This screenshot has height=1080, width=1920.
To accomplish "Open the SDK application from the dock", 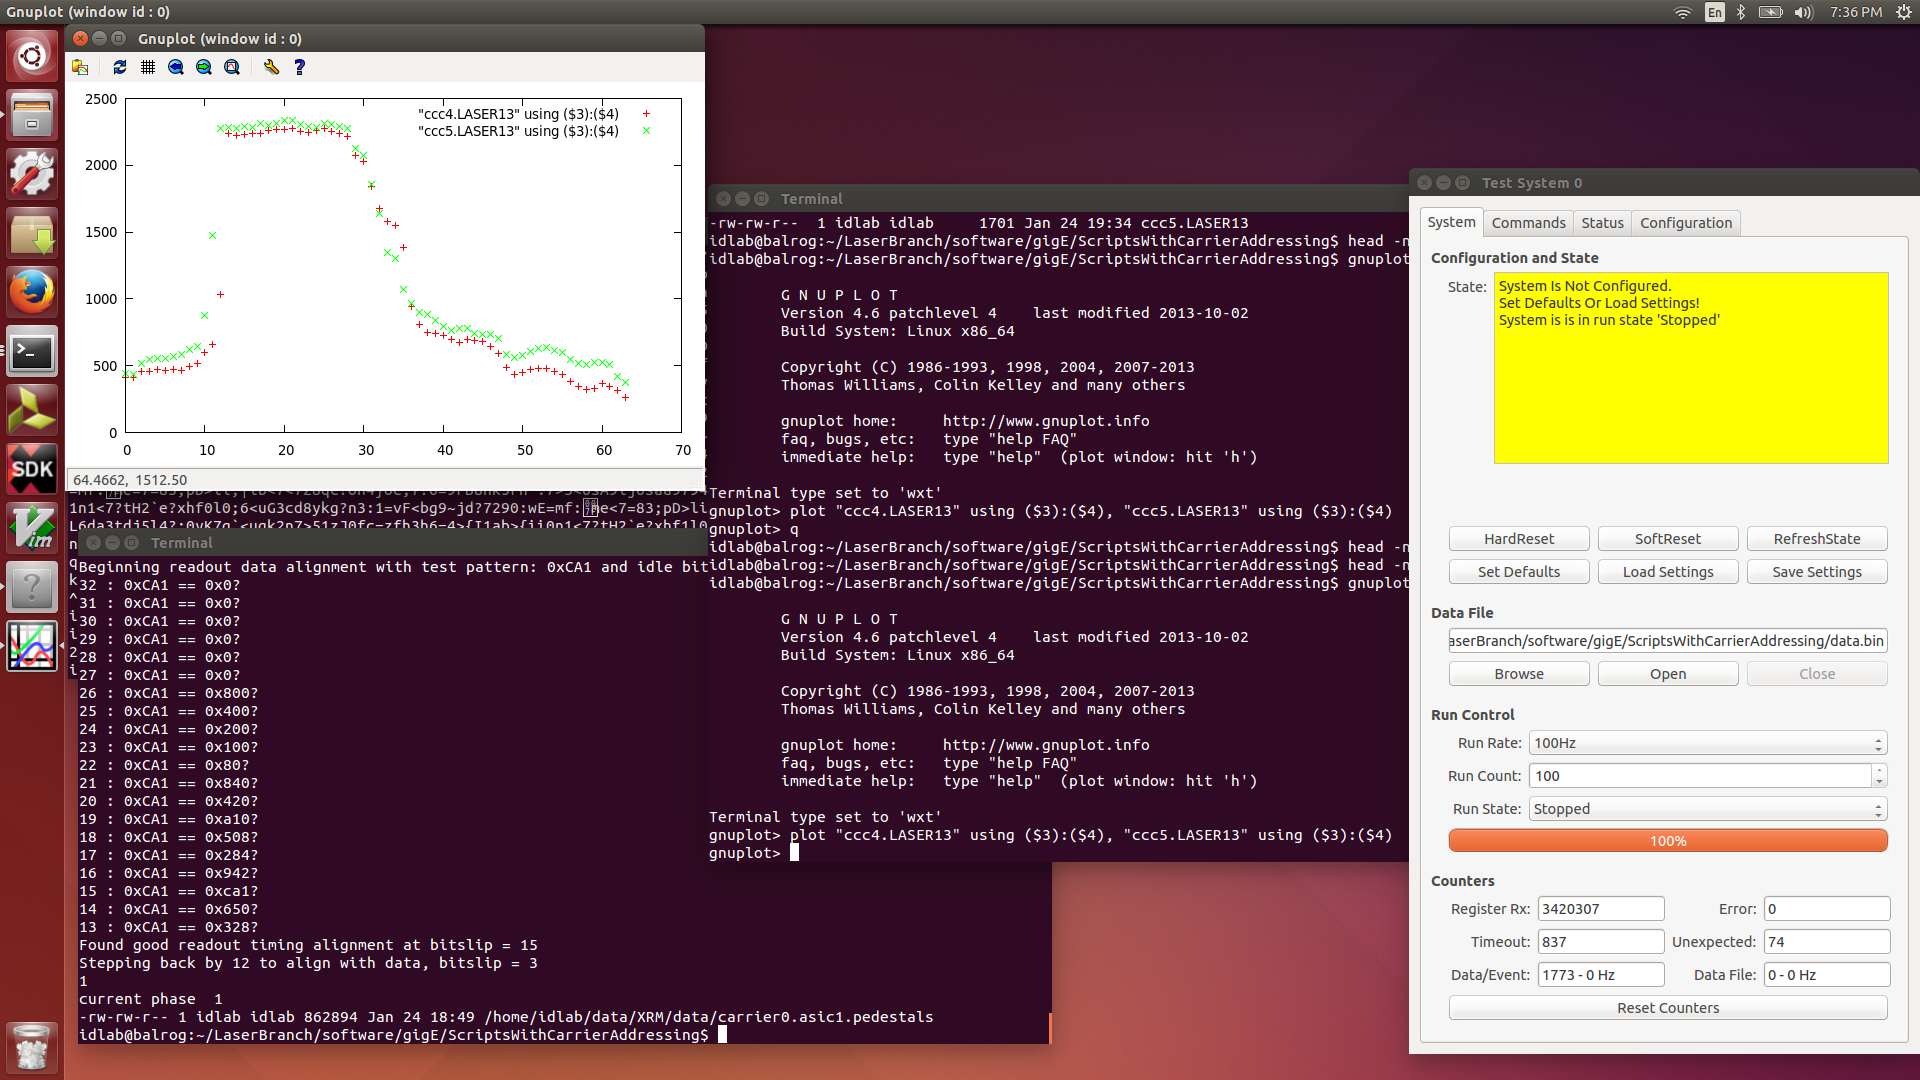I will (x=32, y=470).
